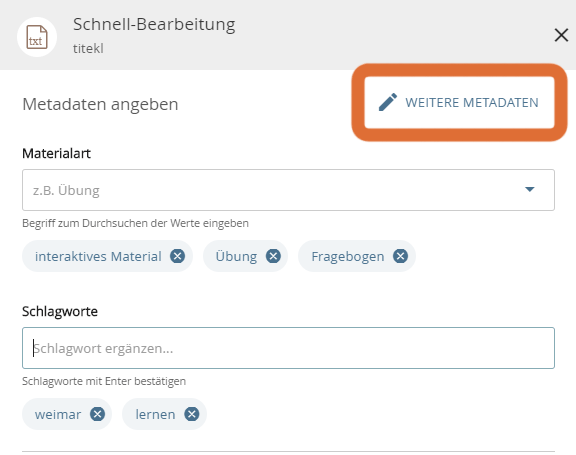
Task: Click the txt file icon in header
Action: (37, 37)
